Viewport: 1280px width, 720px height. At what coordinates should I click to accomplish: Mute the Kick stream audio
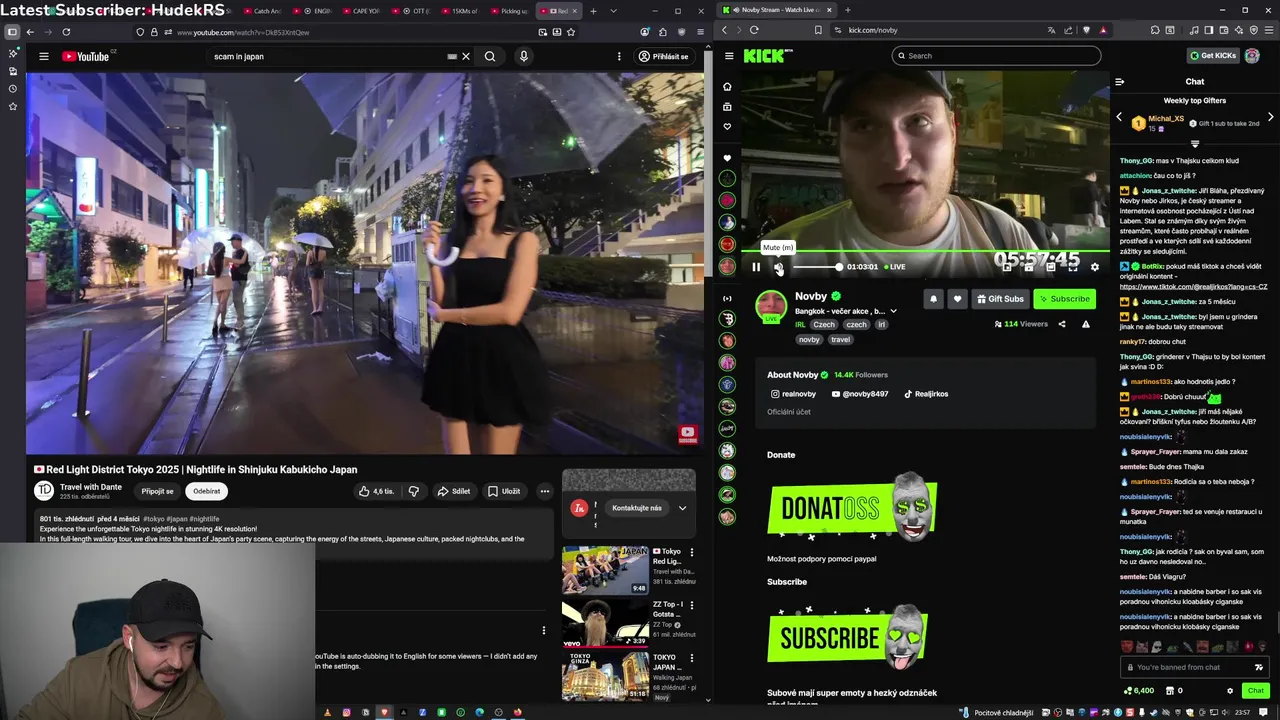click(x=779, y=267)
